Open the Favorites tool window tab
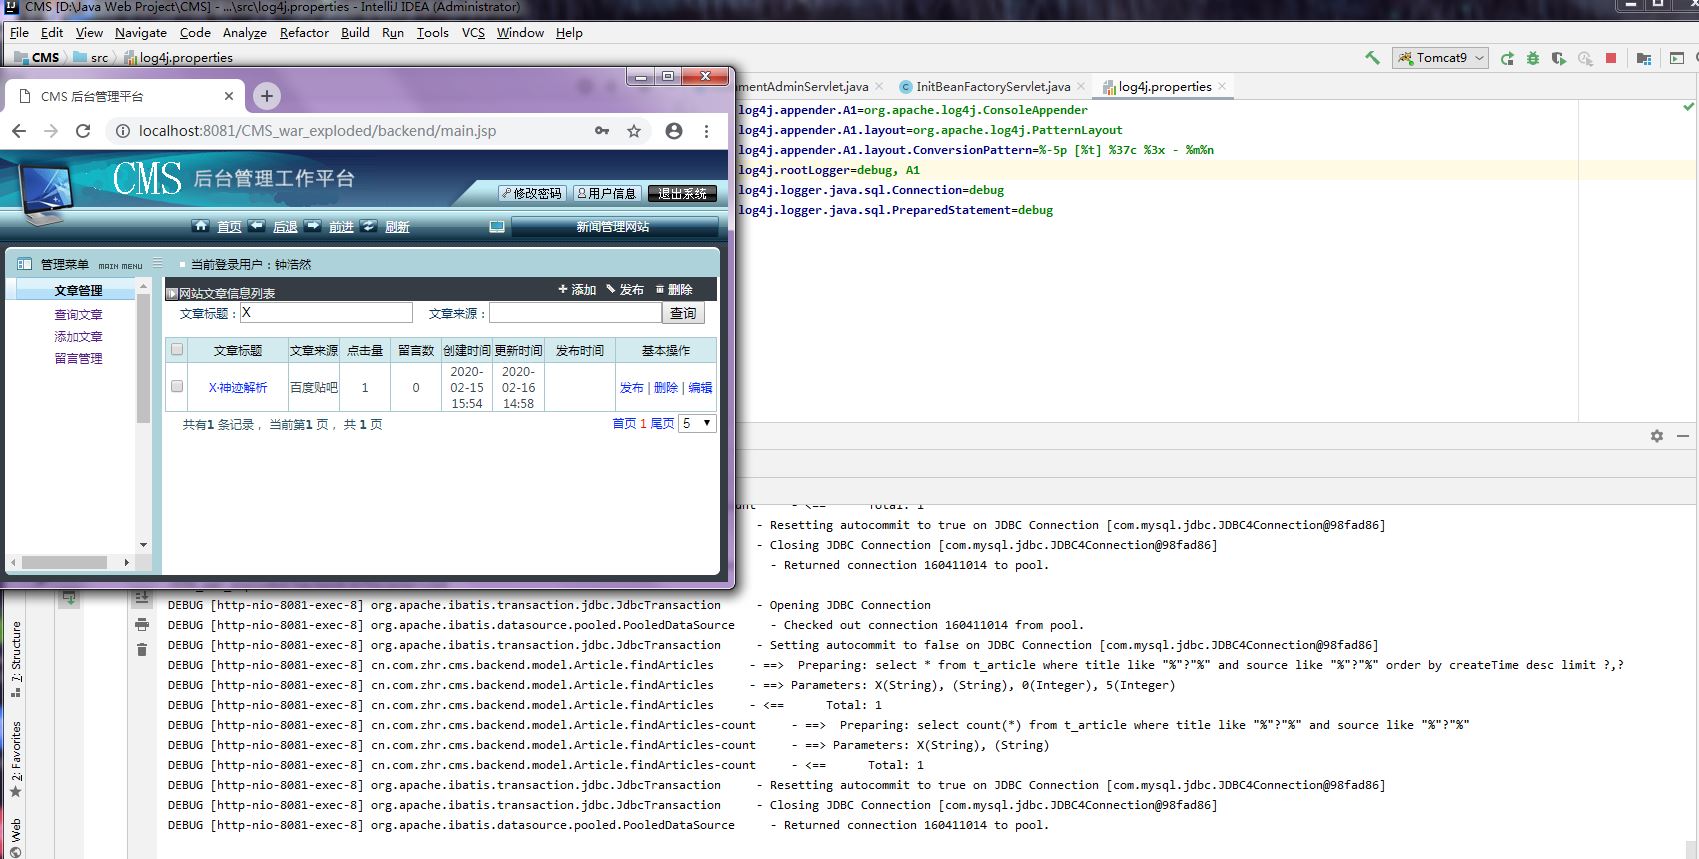Image resolution: width=1699 pixels, height=859 pixels. tap(16, 760)
